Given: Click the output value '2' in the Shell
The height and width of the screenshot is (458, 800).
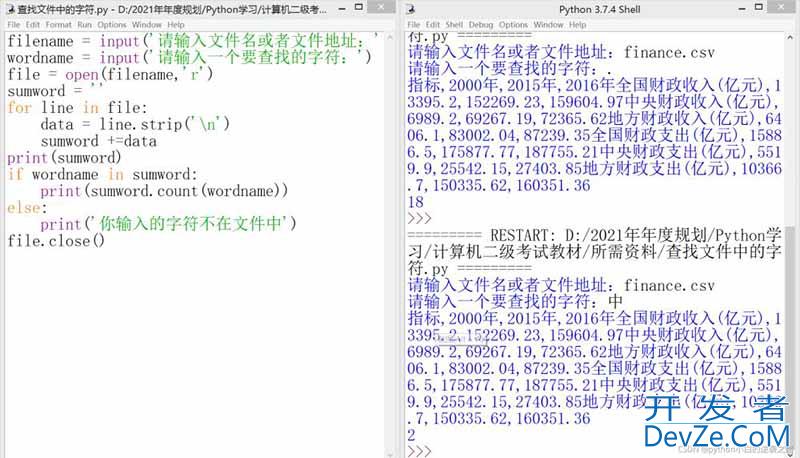Looking at the screenshot, I should tap(411, 435).
